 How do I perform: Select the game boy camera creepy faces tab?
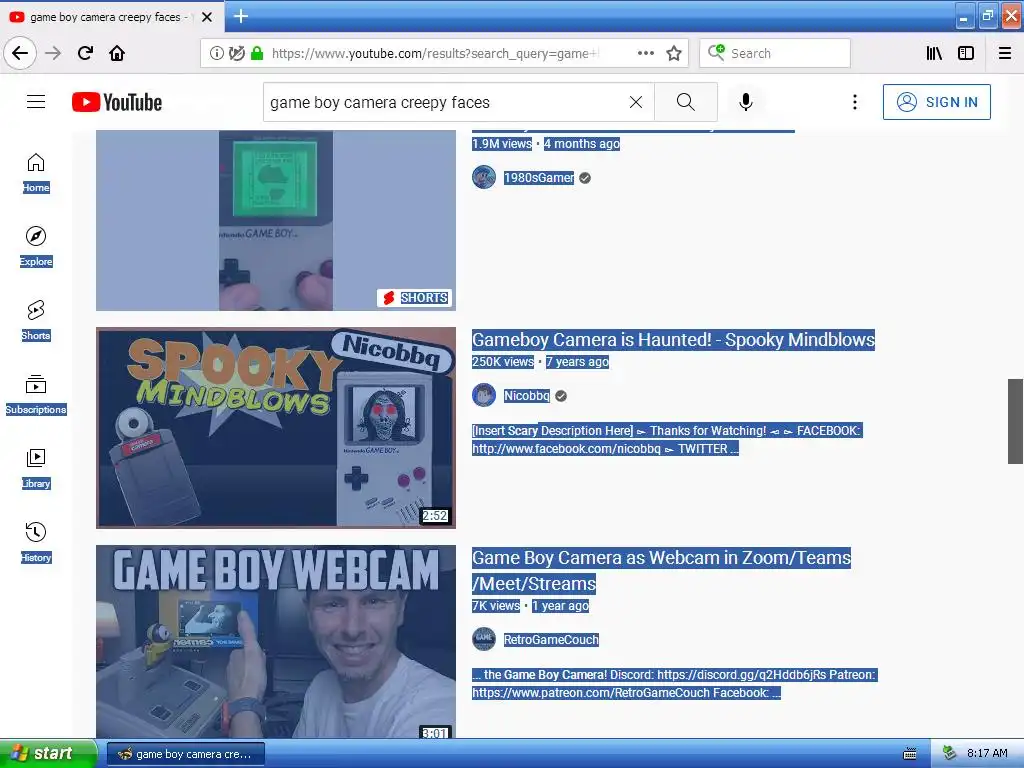(110, 17)
